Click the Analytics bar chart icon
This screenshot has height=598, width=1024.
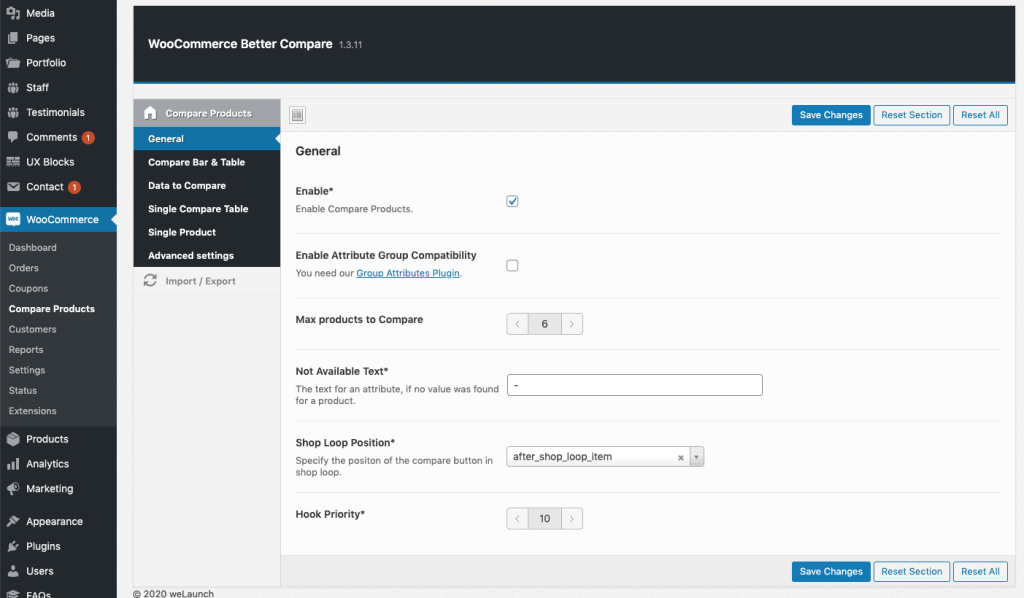point(13,464)
